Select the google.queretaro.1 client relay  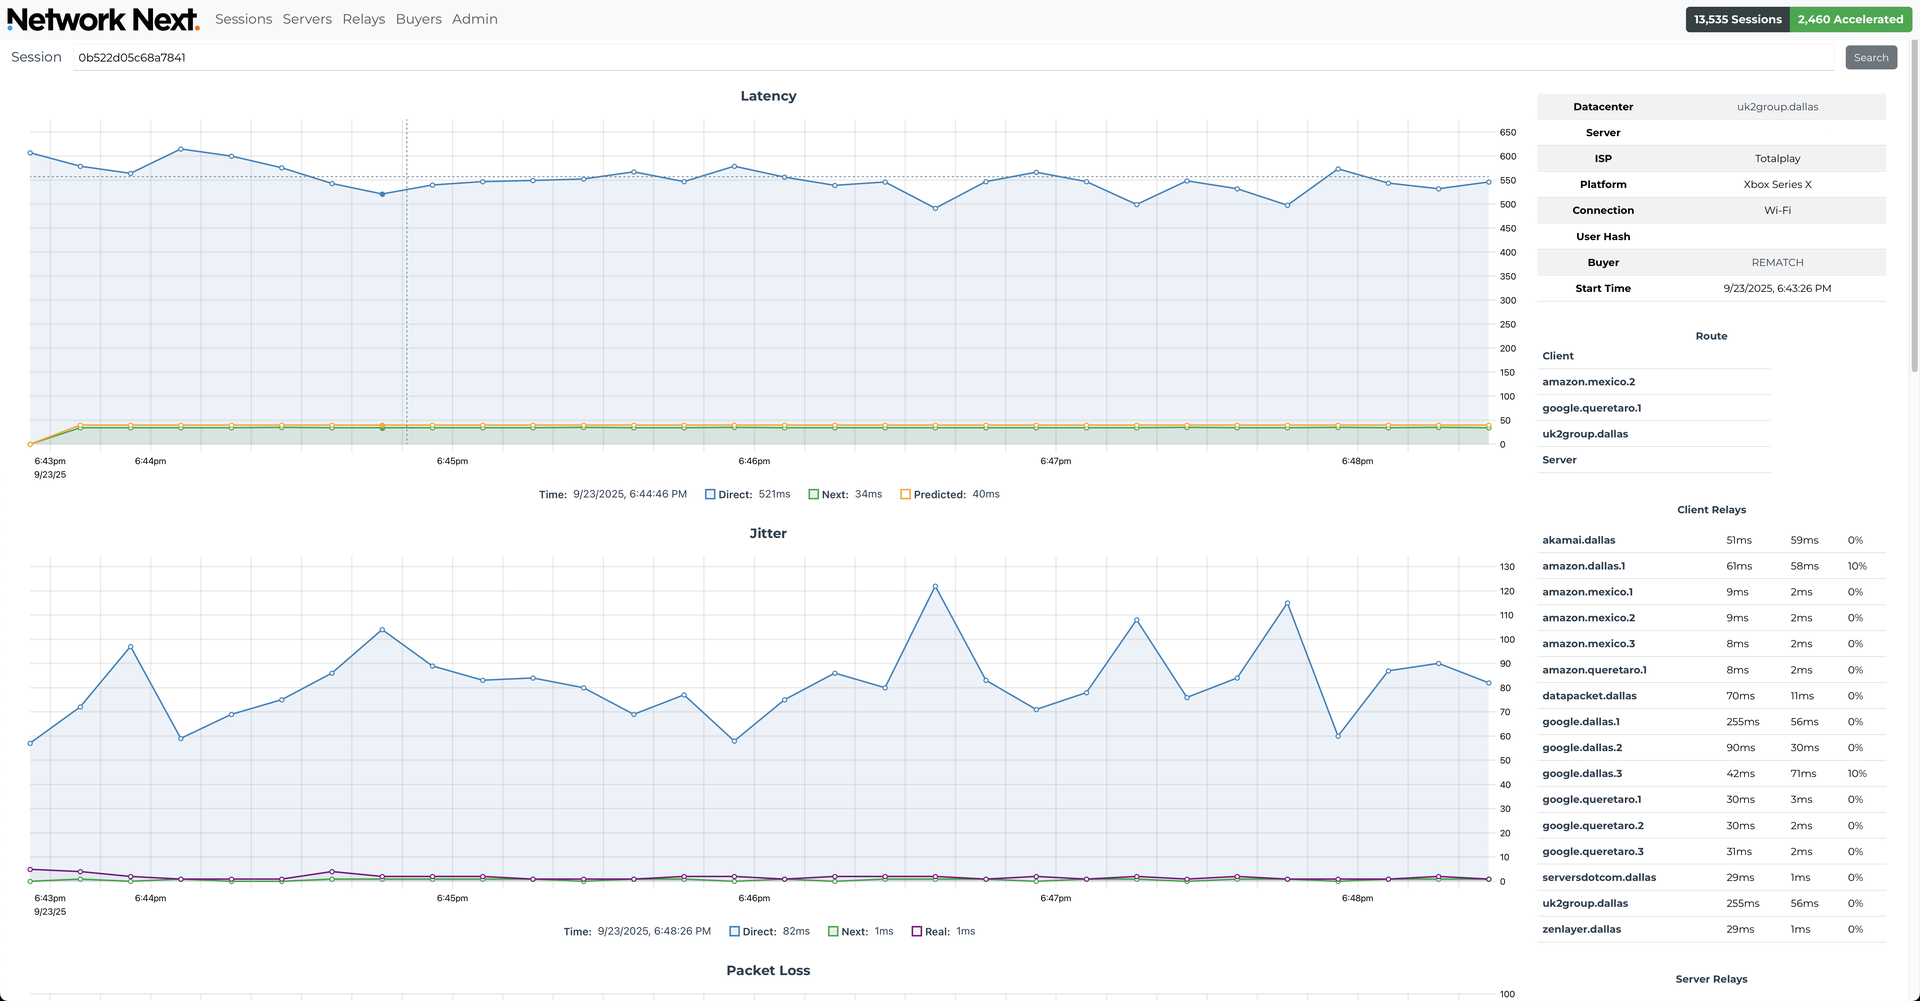tap(1592, 799)
